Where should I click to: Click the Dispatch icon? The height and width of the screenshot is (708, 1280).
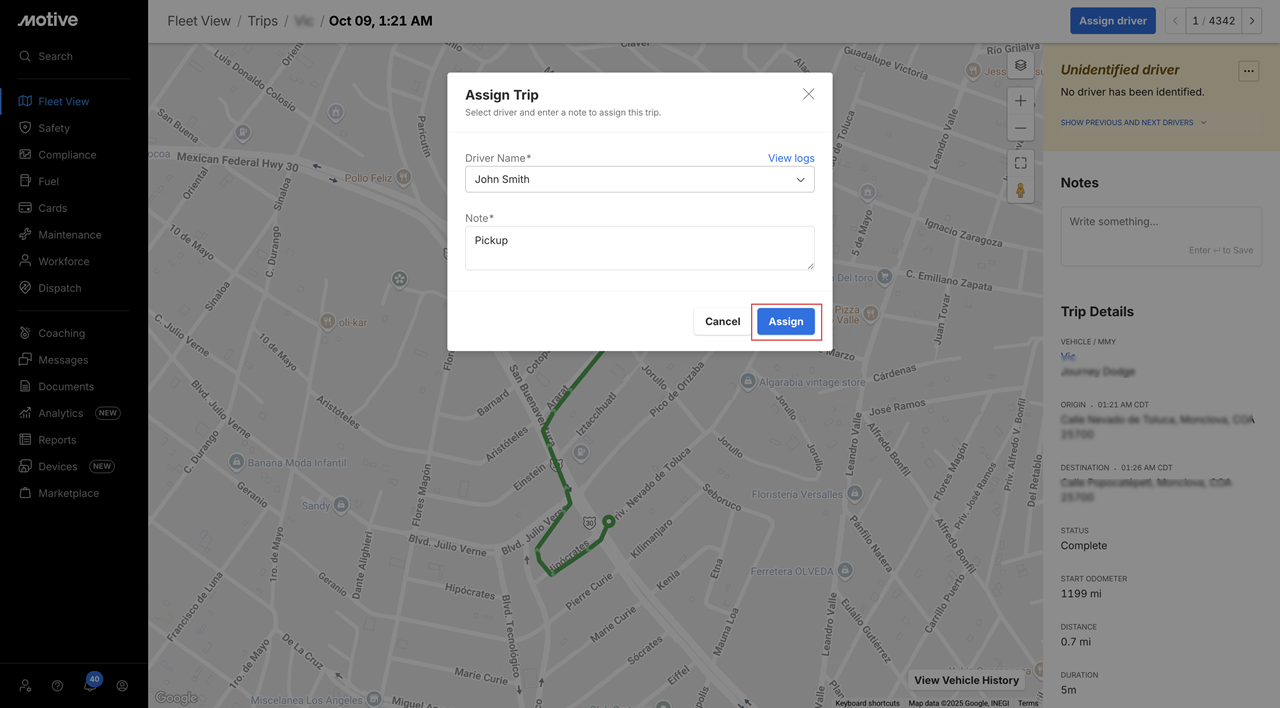tap(25, 288)
